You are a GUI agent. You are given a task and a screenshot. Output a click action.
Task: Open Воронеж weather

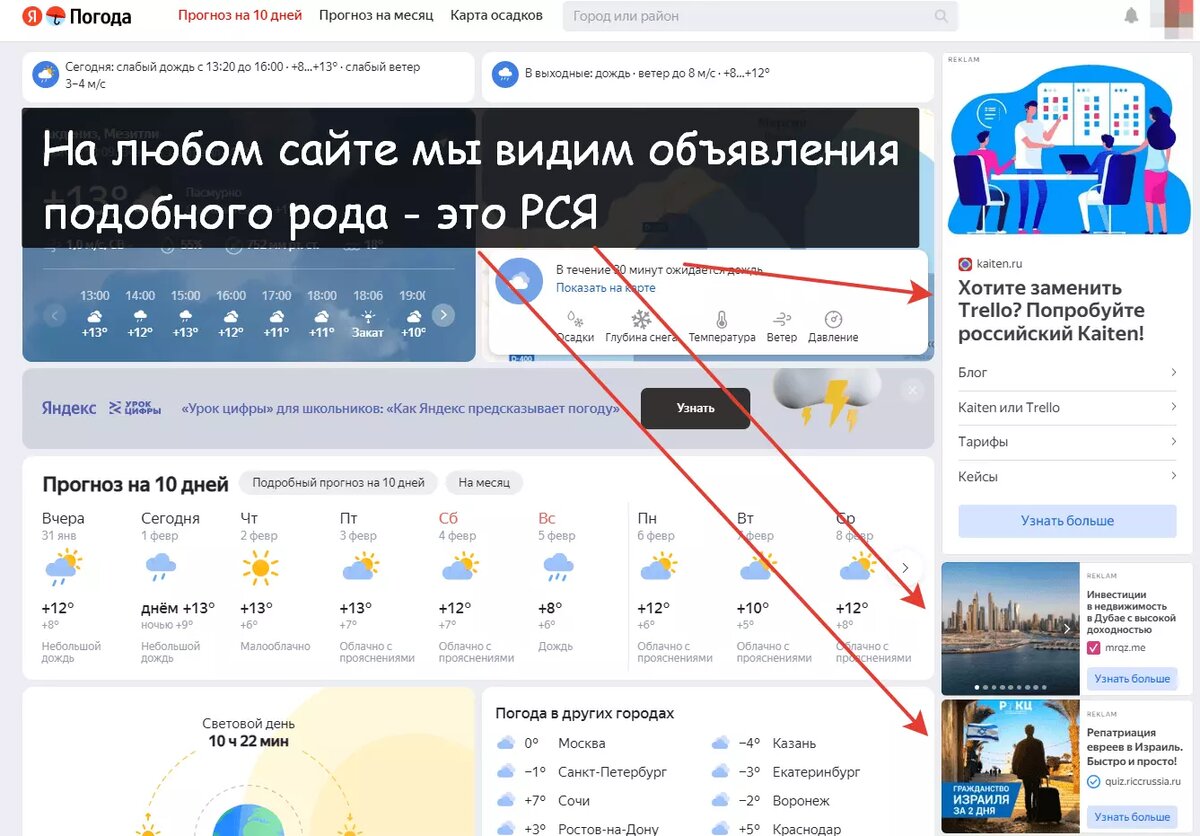click(x=801, y=801)
